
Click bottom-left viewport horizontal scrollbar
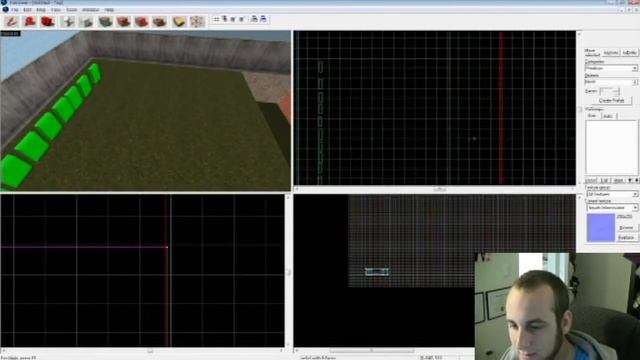click(x=142, y=351)
